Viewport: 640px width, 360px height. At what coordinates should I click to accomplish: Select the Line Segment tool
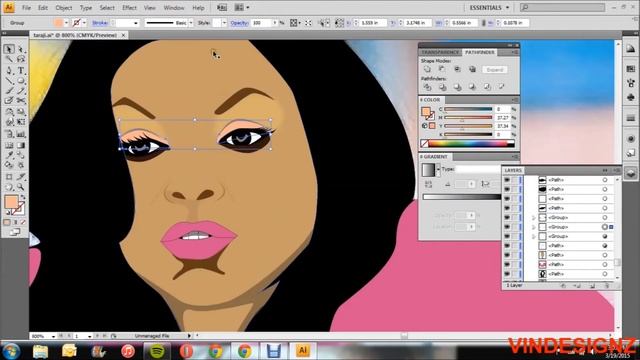[9, 81]
